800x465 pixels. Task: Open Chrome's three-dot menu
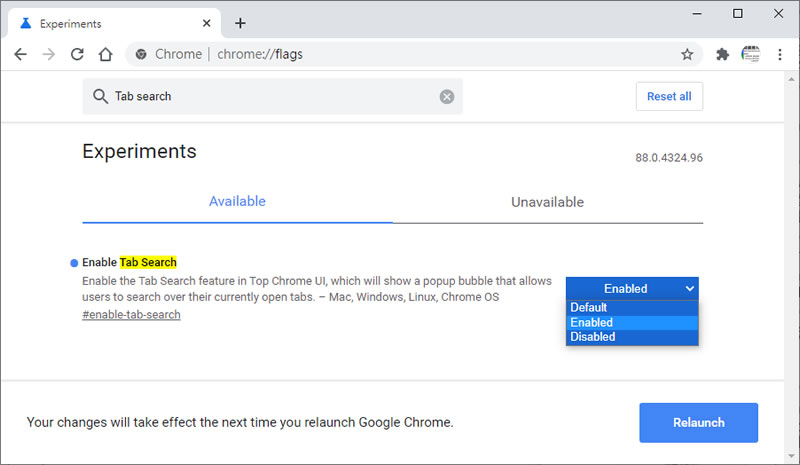[x=780, y=54]
